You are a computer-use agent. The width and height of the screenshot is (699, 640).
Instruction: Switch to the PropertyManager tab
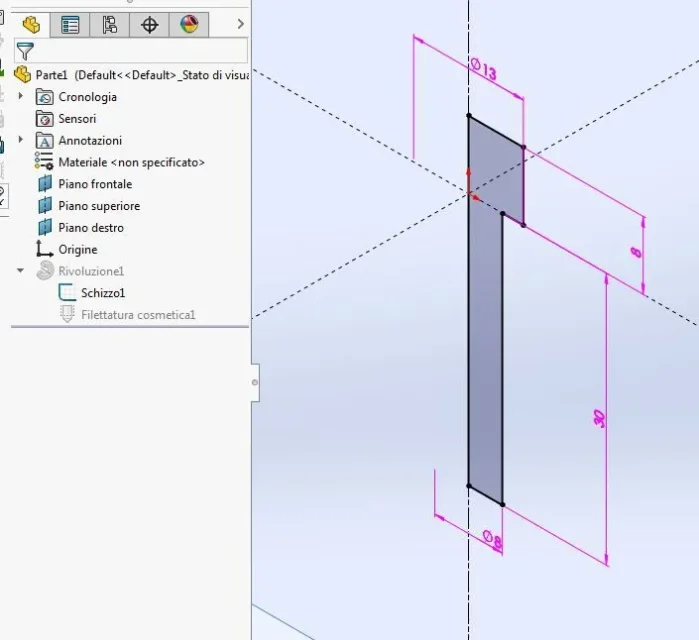70,25
